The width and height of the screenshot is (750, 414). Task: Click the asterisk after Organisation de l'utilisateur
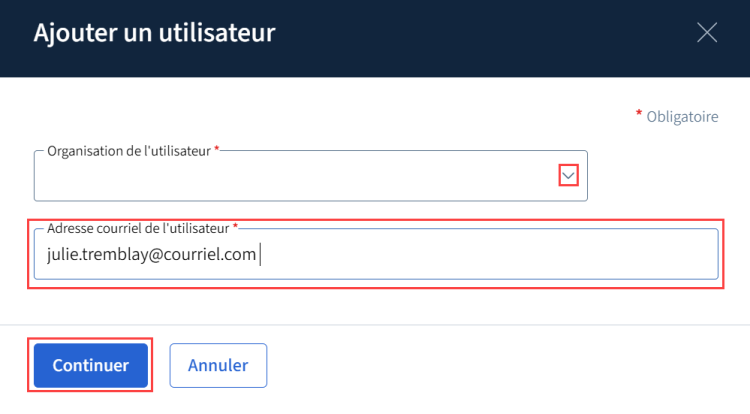pos(217,149)
